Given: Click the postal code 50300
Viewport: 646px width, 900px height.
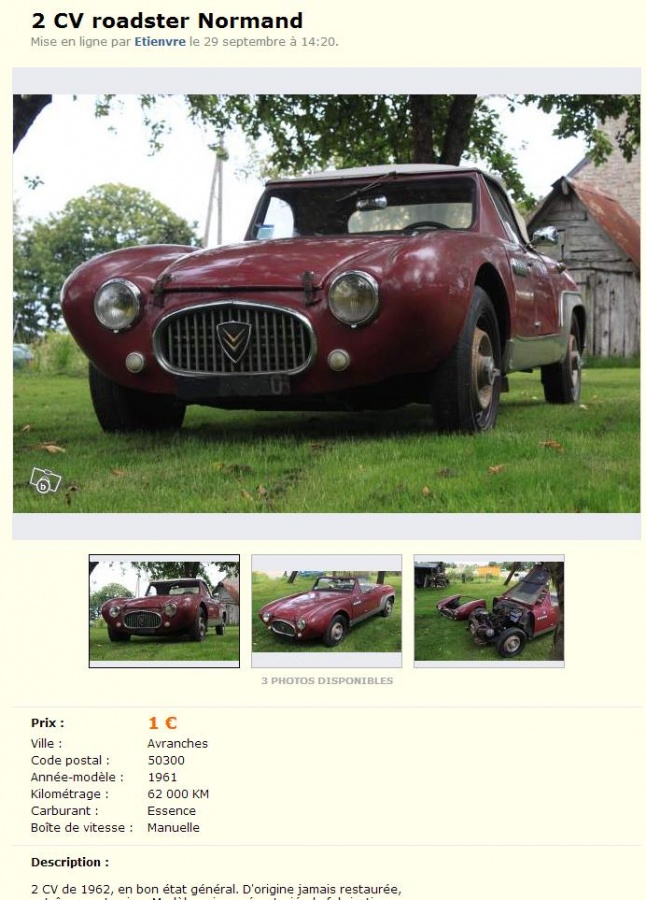Looking at the screenshot, I should coord(166,761).
